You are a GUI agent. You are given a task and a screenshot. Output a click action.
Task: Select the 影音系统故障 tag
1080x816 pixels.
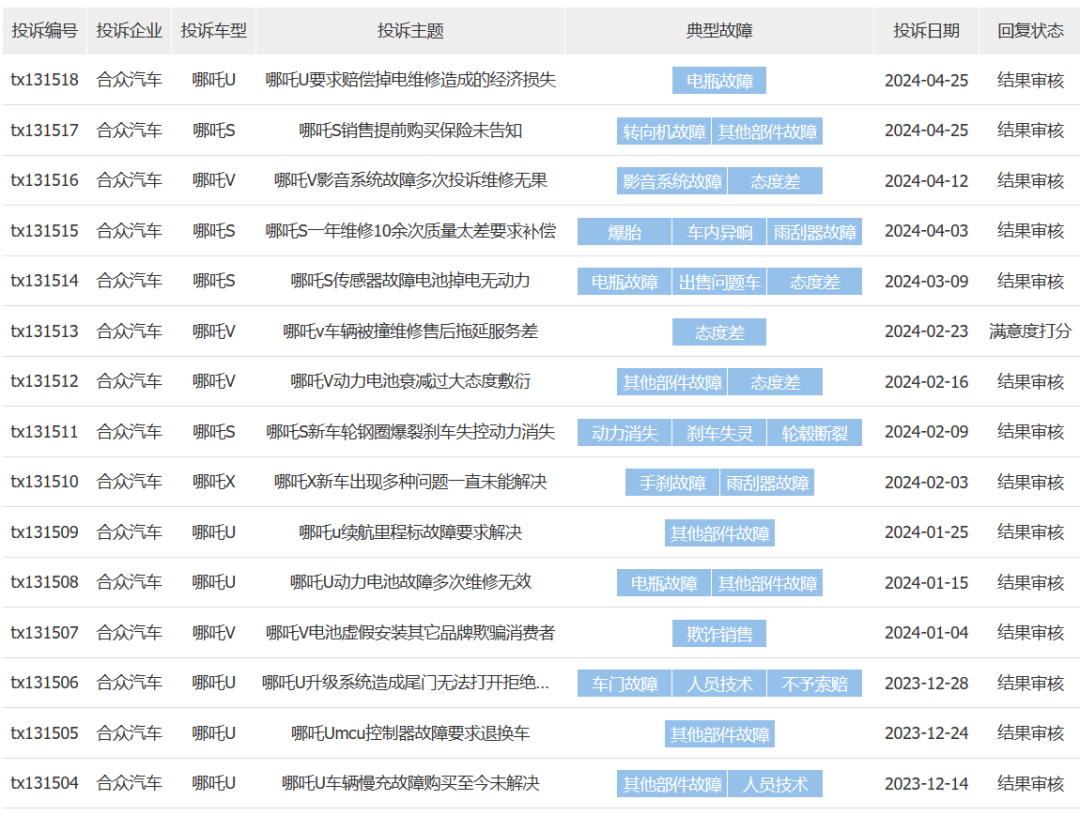(671, 181)
